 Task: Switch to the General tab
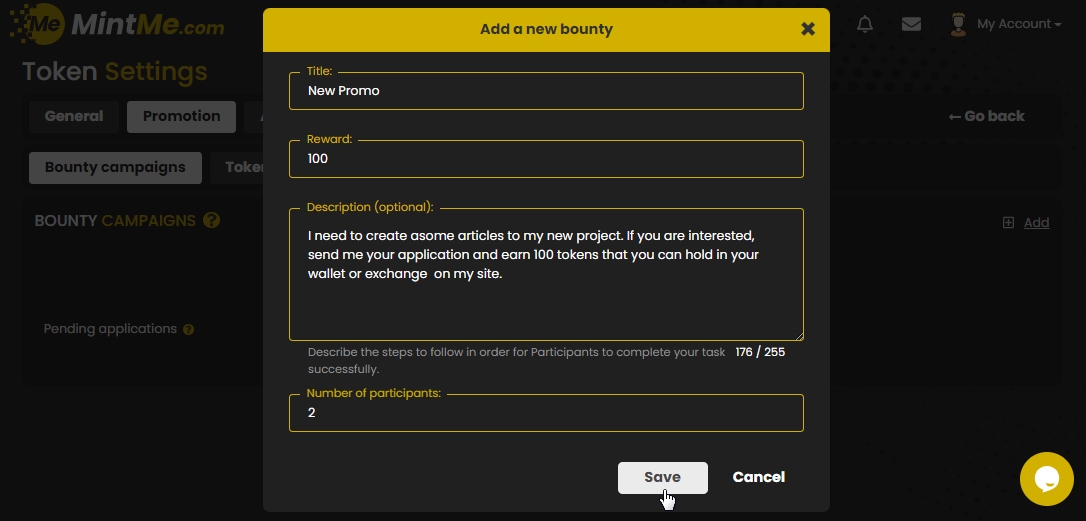pos(74,116)
